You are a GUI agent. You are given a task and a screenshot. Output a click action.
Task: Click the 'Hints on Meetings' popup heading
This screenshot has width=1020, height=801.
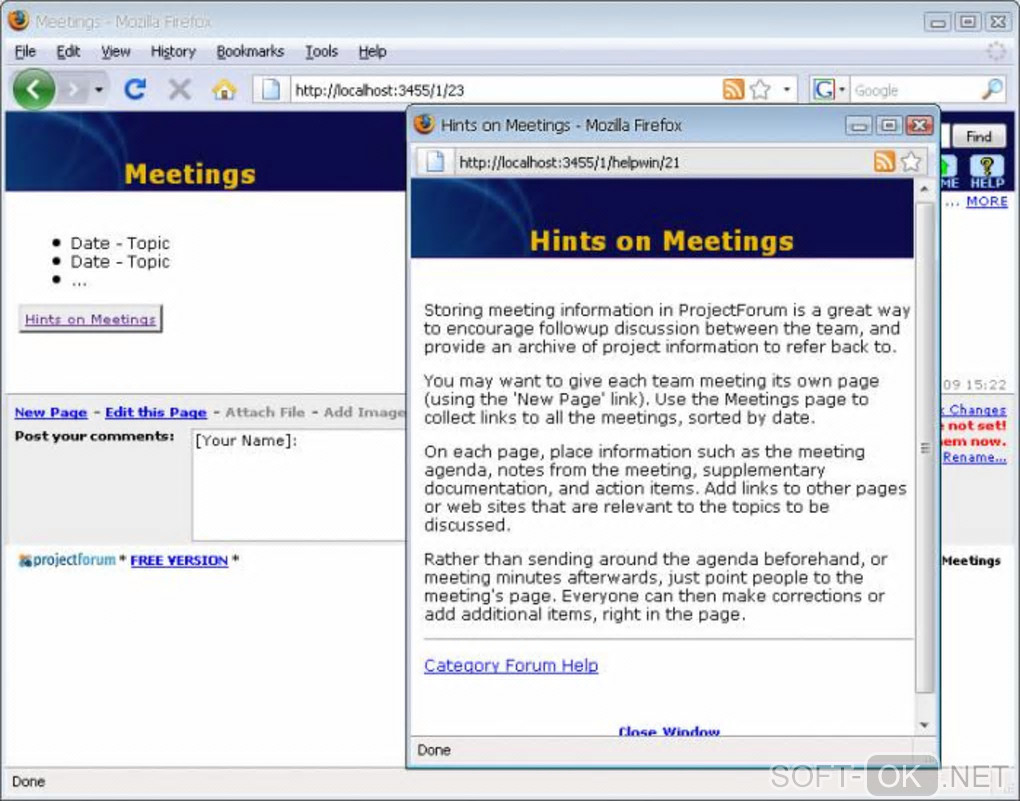click(662, 241)
